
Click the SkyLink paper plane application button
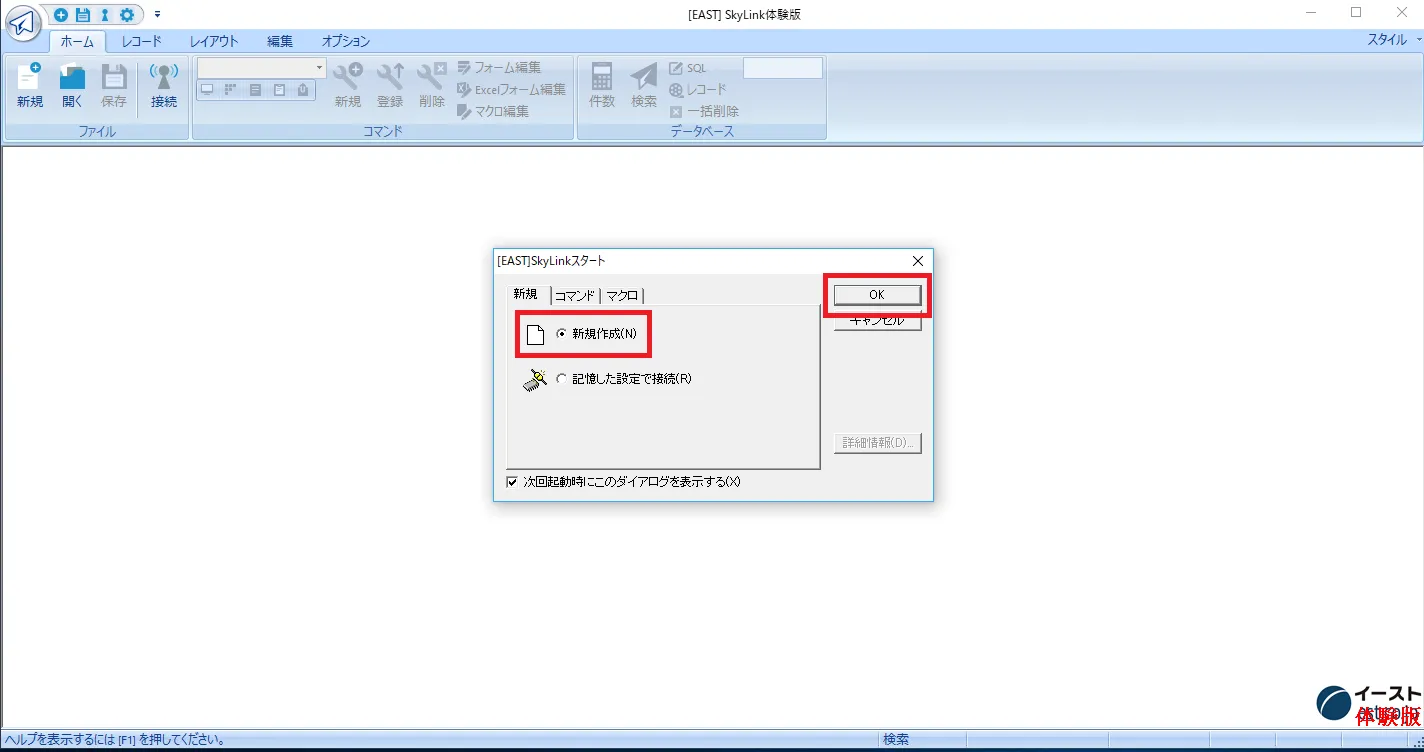point(22,22)
